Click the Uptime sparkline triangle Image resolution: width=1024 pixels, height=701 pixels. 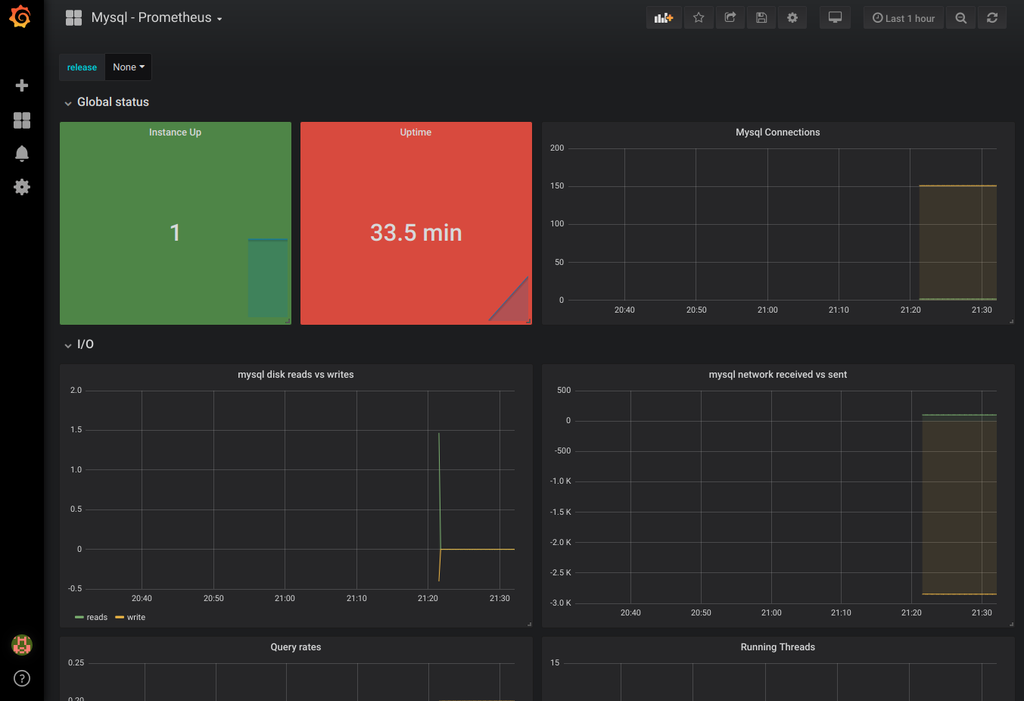(510, 300)
